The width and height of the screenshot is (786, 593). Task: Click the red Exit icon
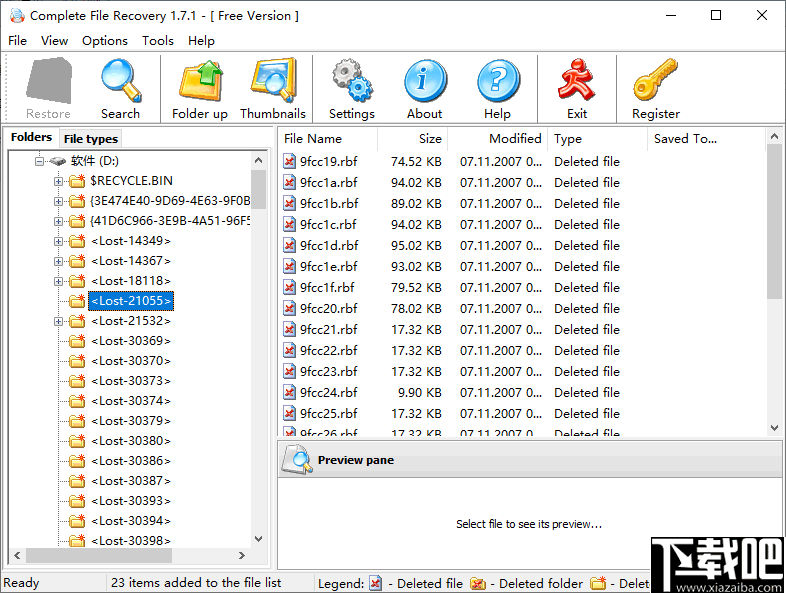click(576, 79)
